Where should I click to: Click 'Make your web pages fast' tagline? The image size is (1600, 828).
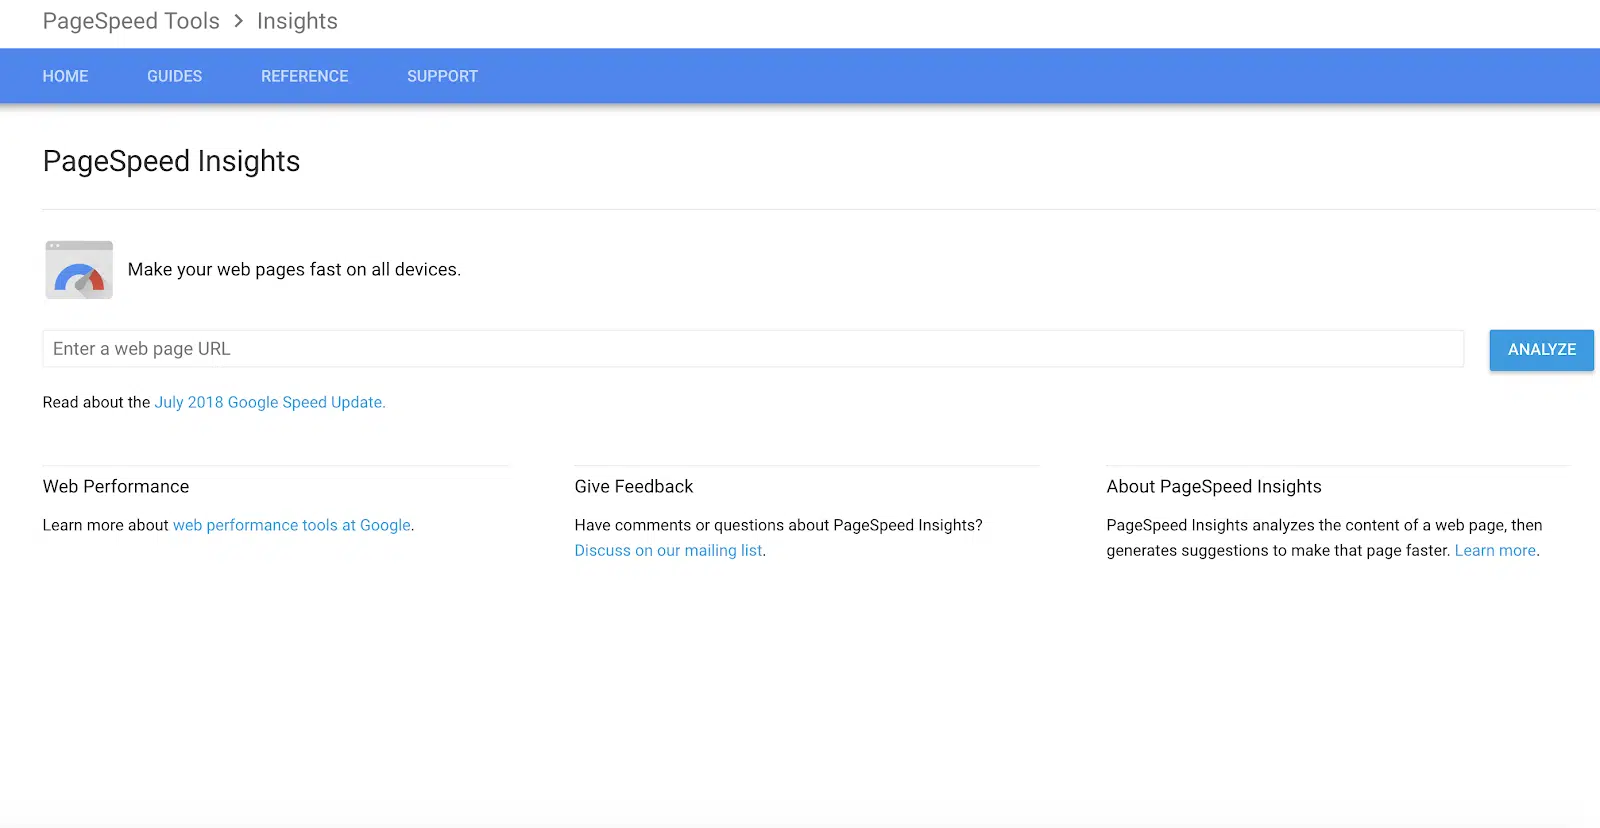pyautogui.click(x=294, y=269)
